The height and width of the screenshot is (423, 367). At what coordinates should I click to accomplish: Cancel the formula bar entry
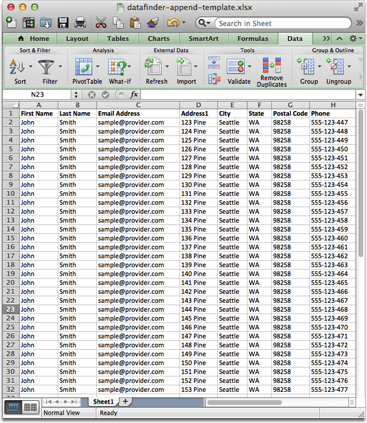point(92,95)
